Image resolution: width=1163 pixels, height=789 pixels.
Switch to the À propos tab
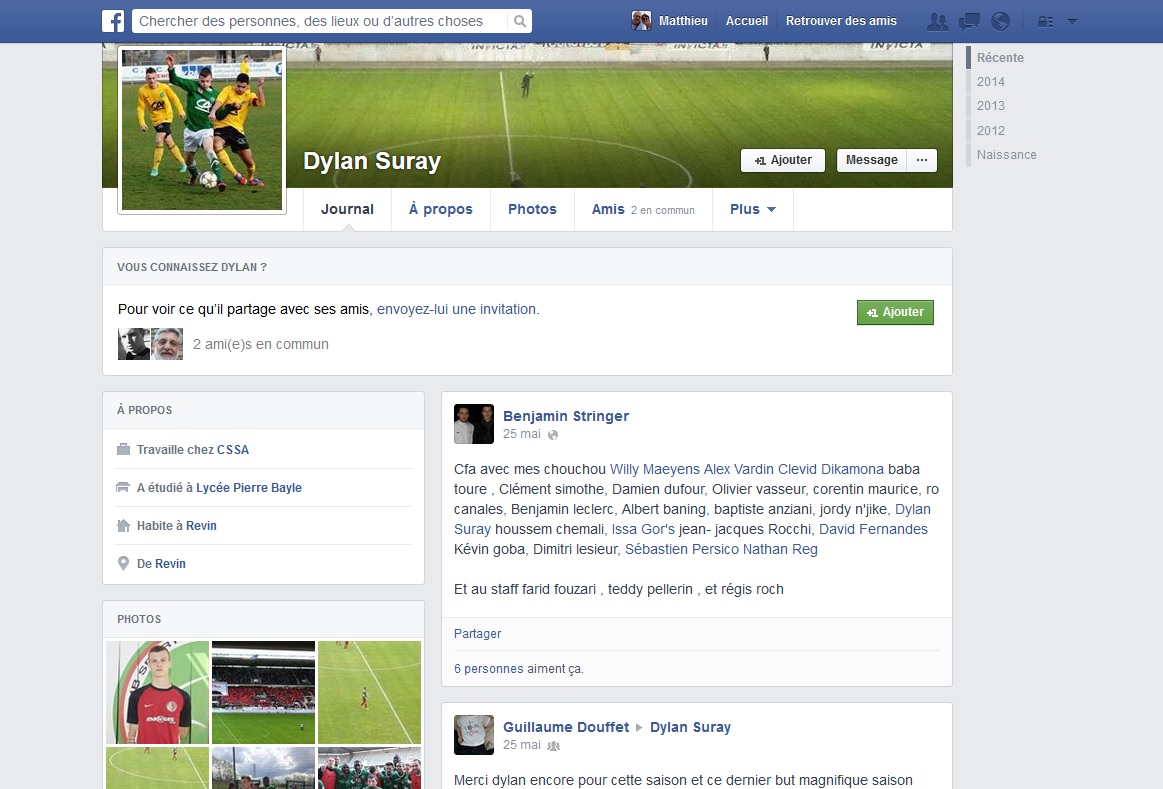click(x=441, y=209)
